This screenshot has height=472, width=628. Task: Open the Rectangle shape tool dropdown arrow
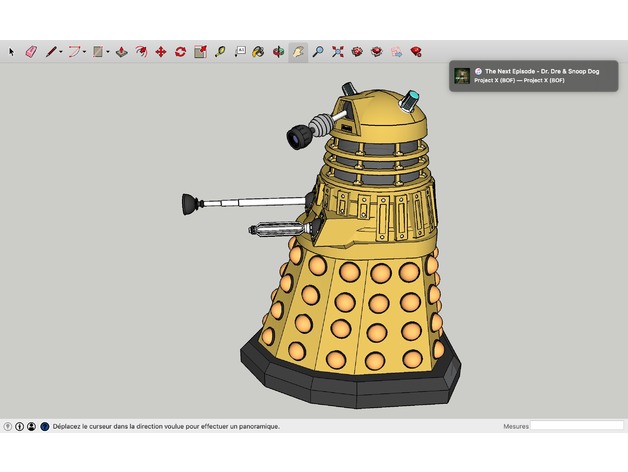pyautogui.click(x=108, y=51)
